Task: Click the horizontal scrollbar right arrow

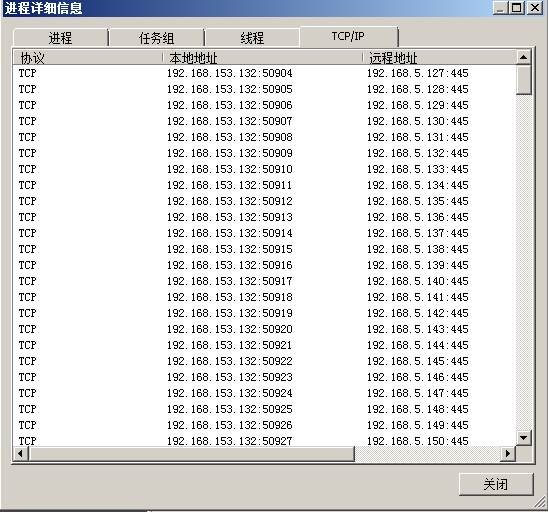Action: point(508,454)
